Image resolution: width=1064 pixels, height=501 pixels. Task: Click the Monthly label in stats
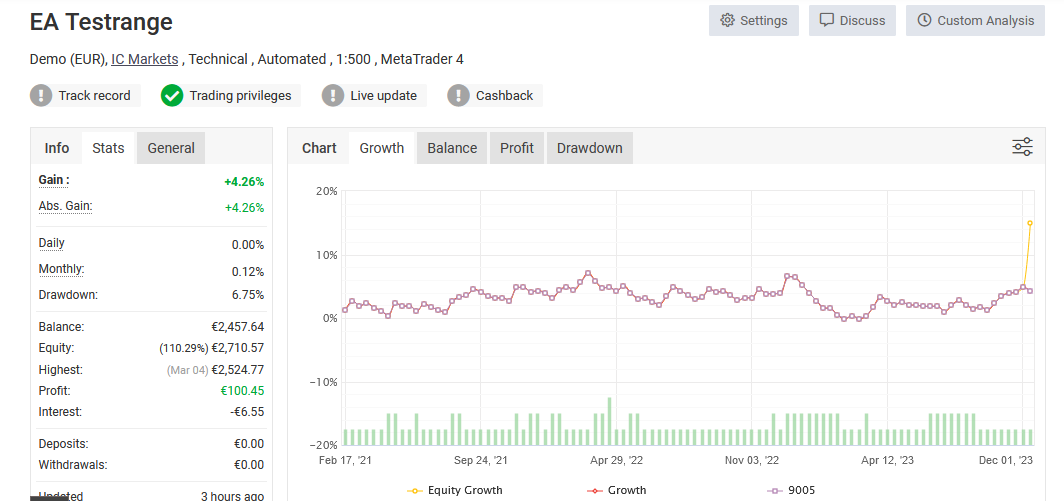[x=61, y=269]
